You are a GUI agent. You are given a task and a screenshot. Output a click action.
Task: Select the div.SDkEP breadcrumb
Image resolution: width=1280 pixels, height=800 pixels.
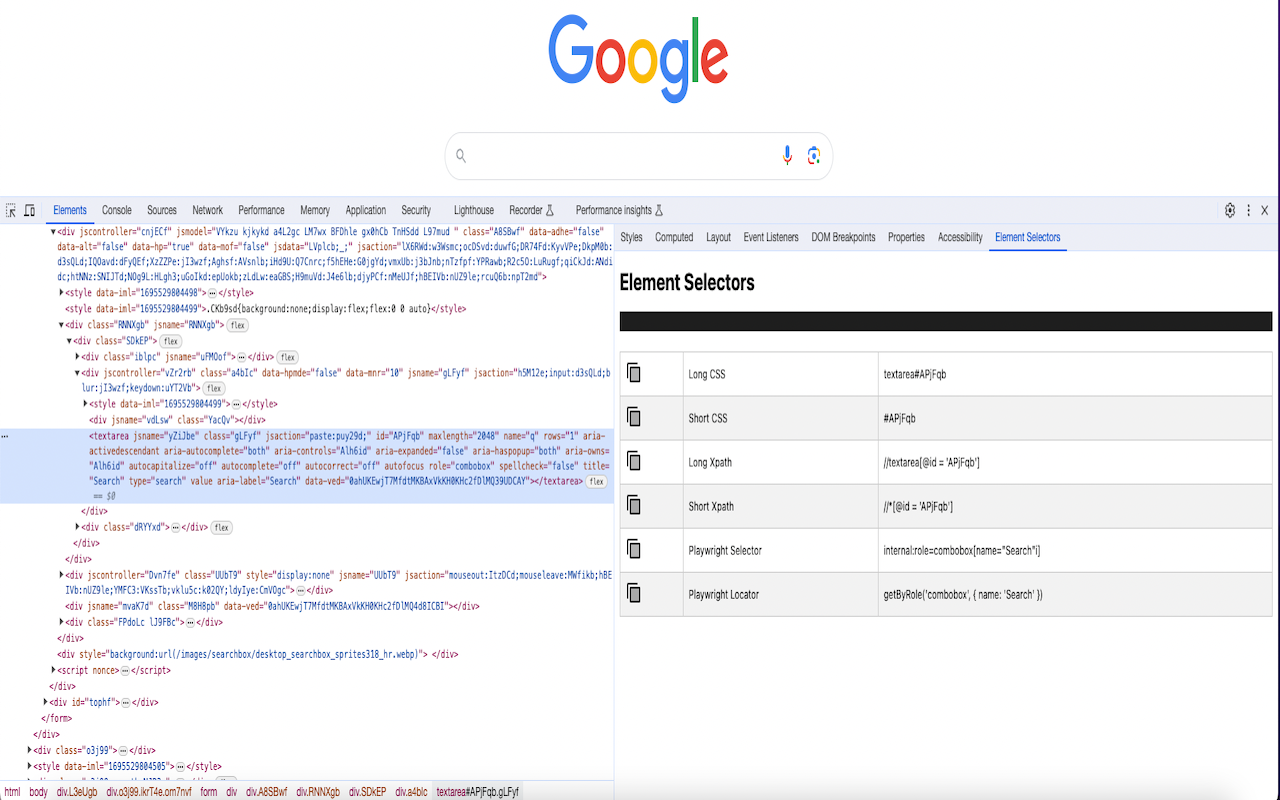point(367,792)
